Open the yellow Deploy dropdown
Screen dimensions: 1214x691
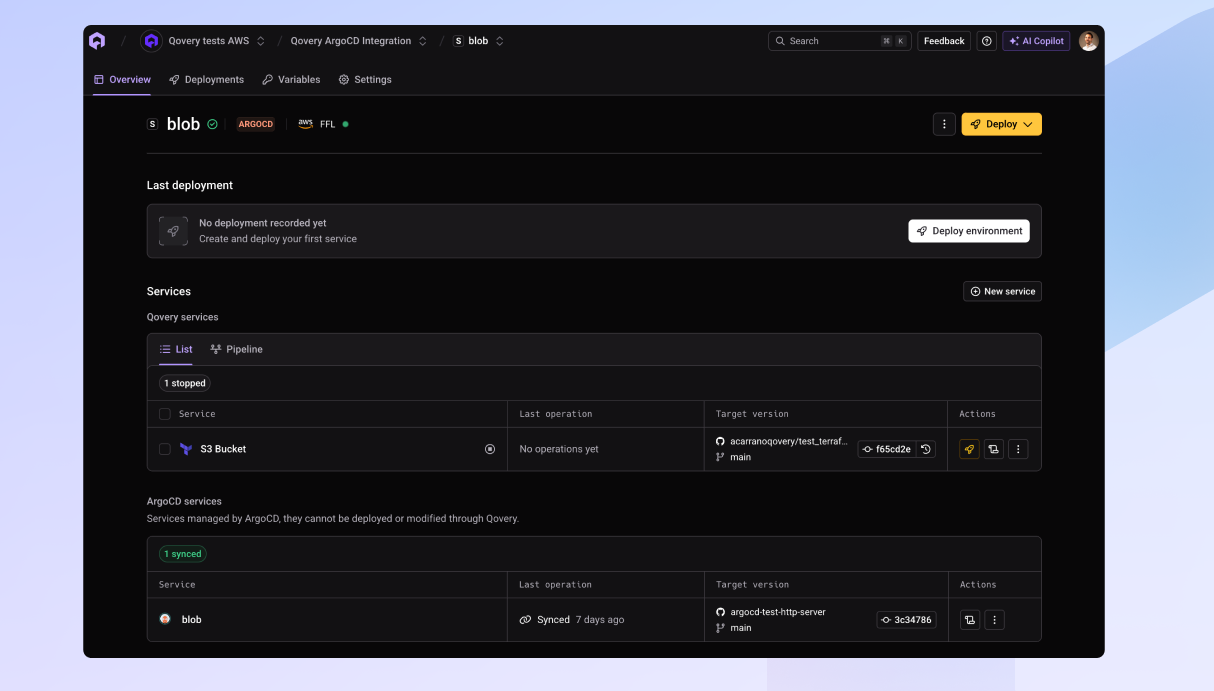[1001, 124]
